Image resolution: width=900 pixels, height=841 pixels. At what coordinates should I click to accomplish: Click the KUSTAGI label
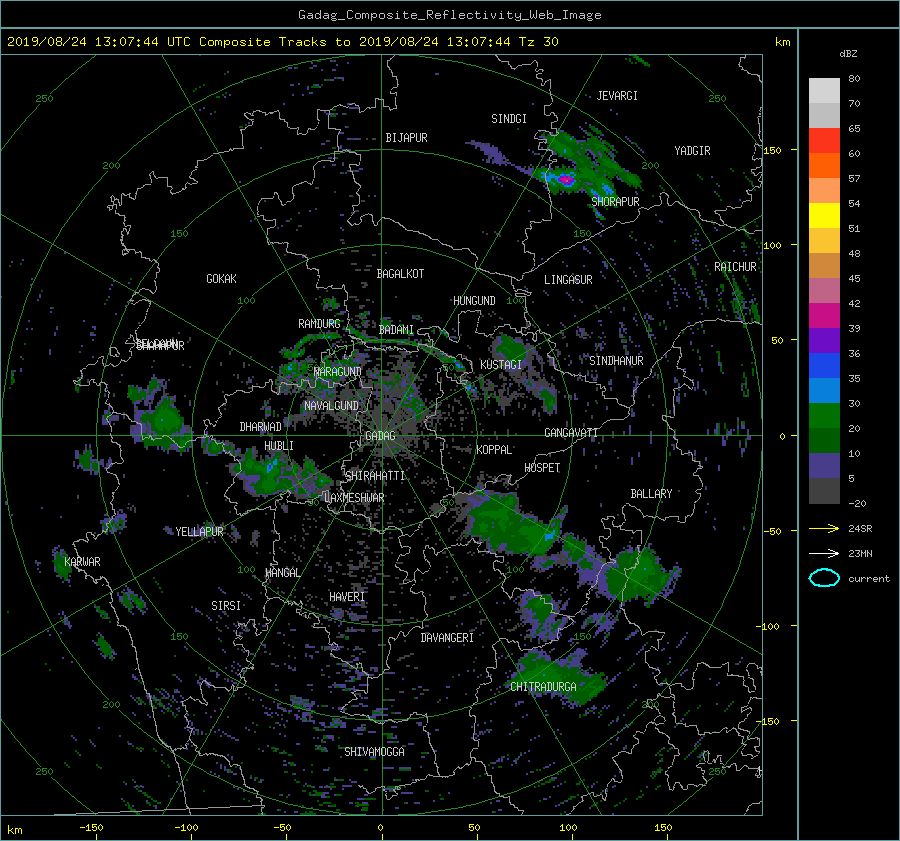(x=501, y=365)
